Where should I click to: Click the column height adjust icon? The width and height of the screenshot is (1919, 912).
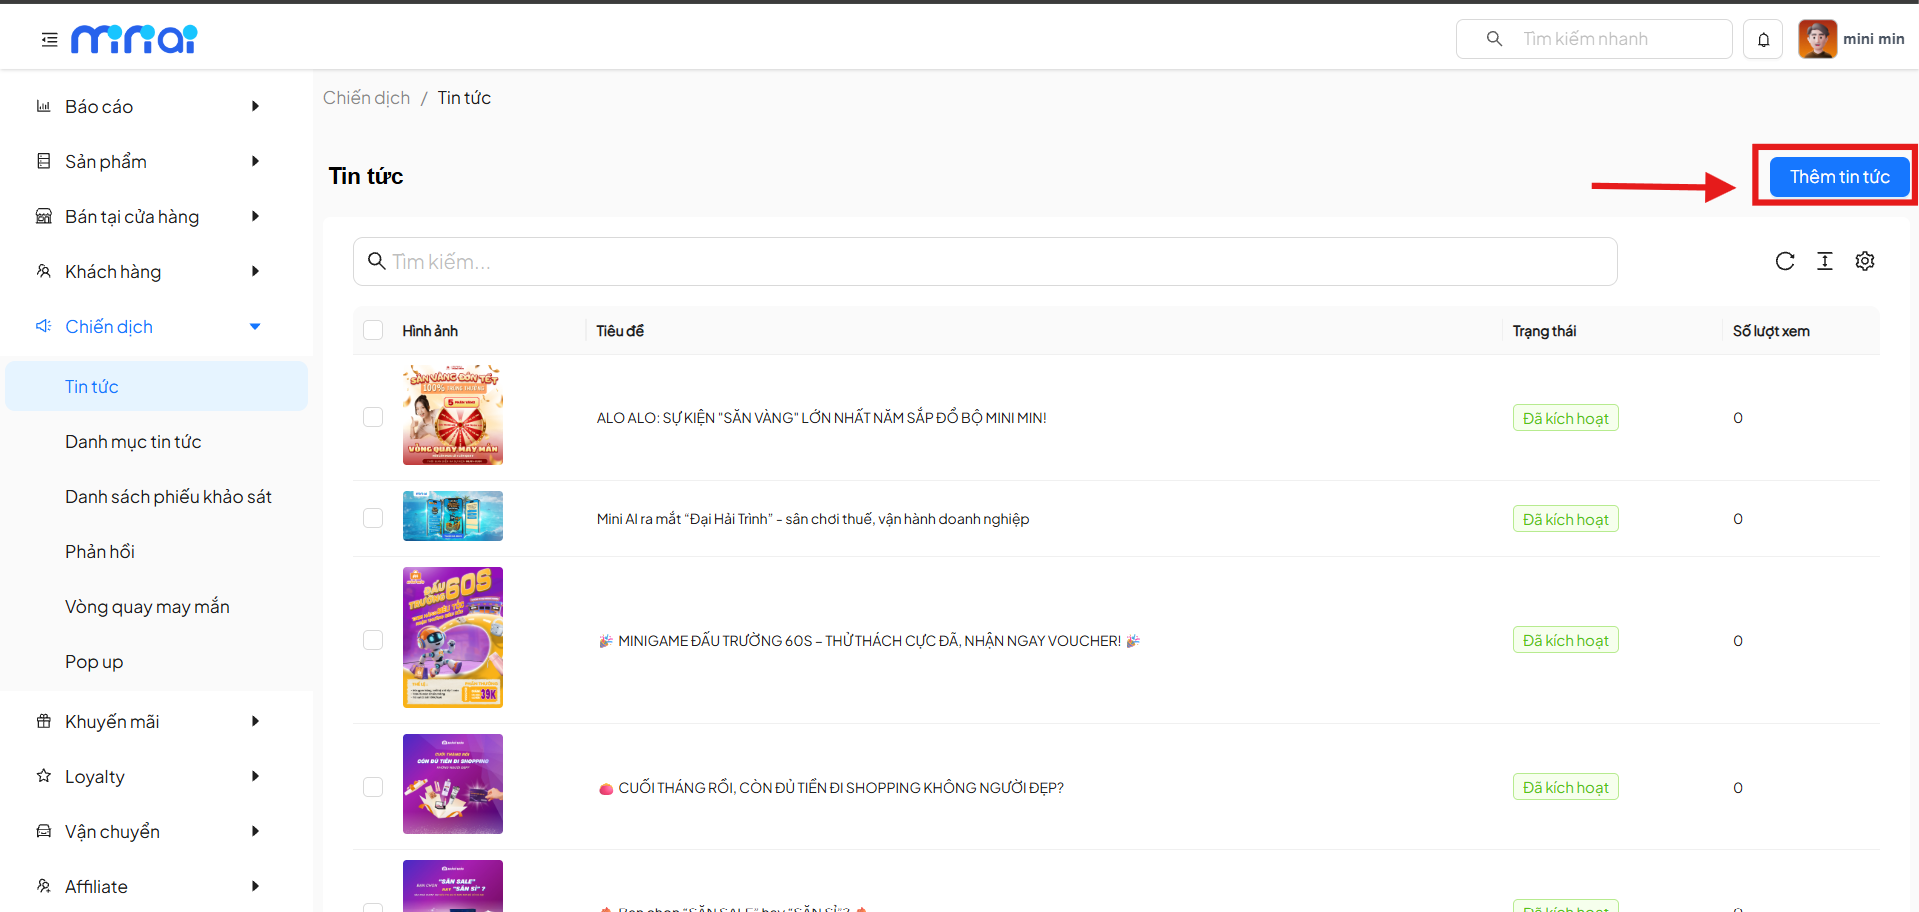1824,261
